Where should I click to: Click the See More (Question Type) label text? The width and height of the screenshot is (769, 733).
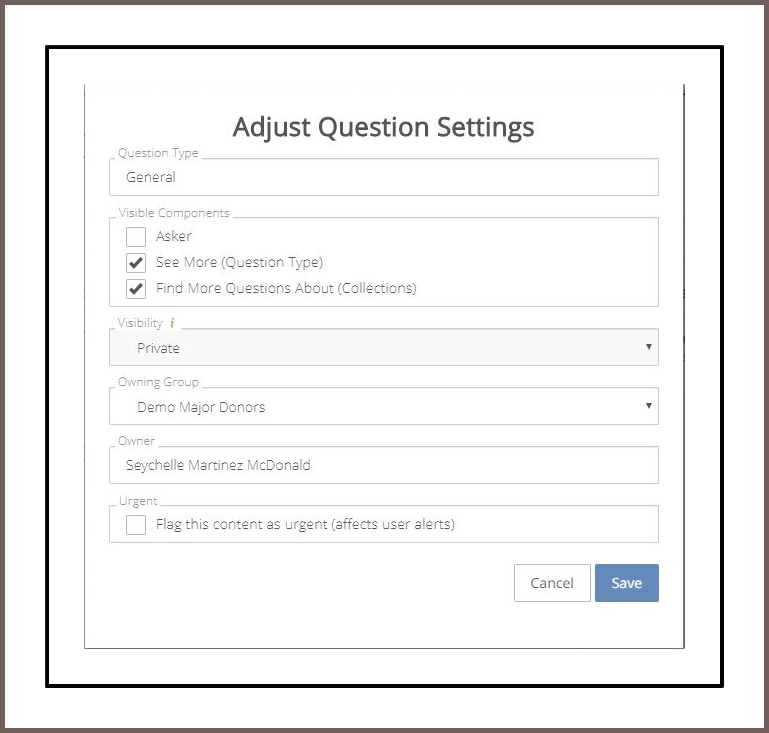pyautogui.click(x=239, y=262)
